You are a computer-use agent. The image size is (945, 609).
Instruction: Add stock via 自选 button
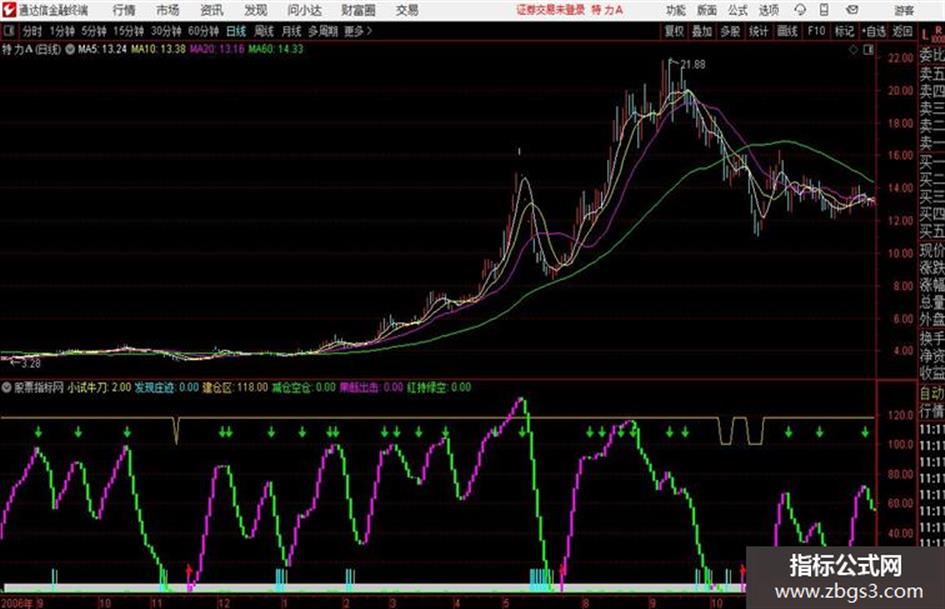click(874, 31)
